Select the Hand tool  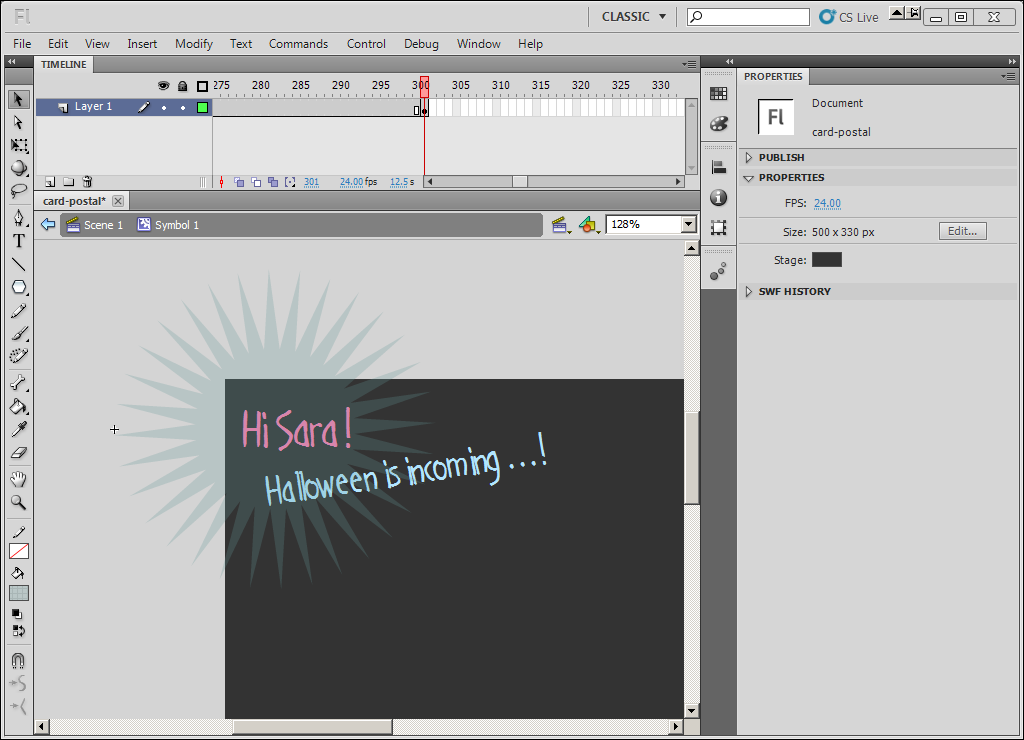(x=19, y=479)
